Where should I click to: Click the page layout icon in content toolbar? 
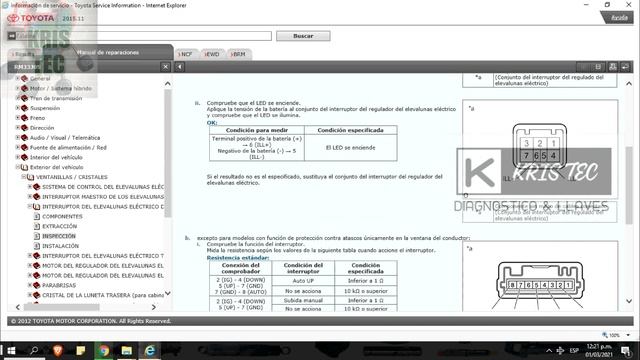tap(598, 67)
